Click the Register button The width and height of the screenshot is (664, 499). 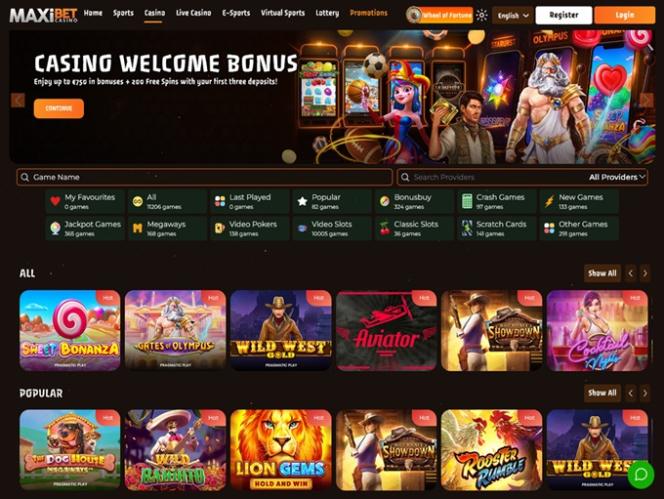coord(564,15)
